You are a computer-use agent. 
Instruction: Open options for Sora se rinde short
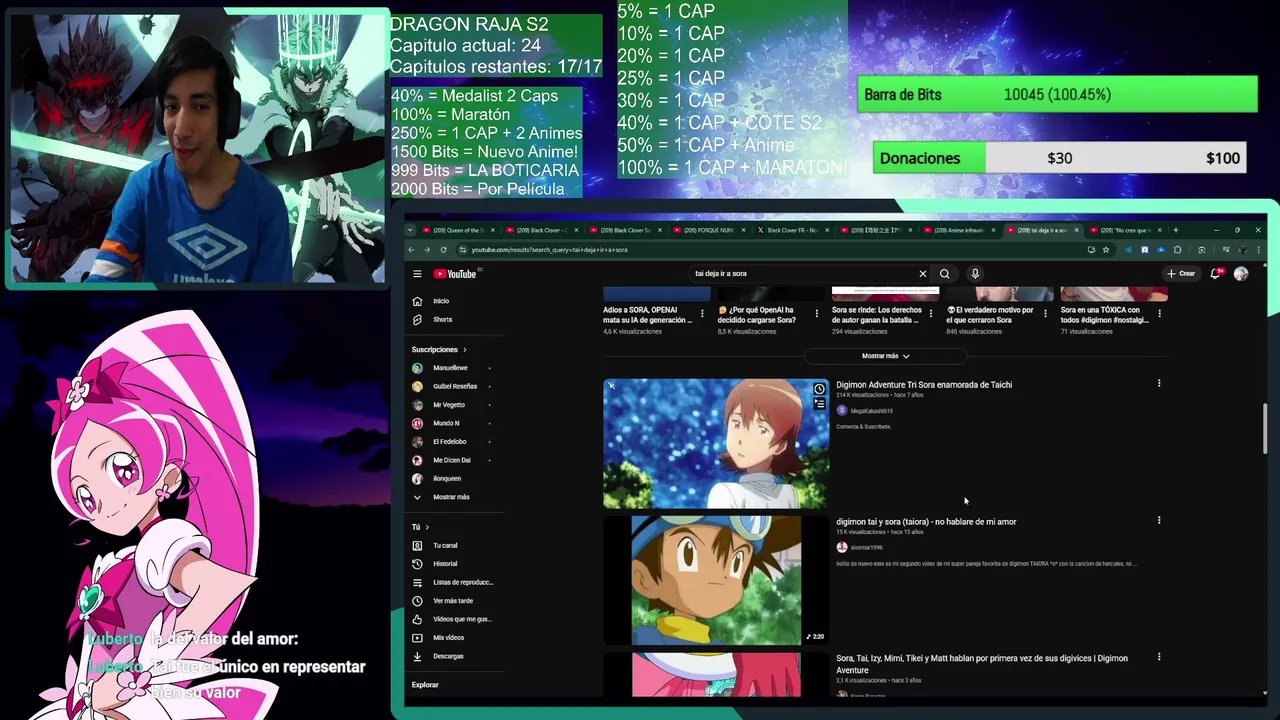coord(930,313)
